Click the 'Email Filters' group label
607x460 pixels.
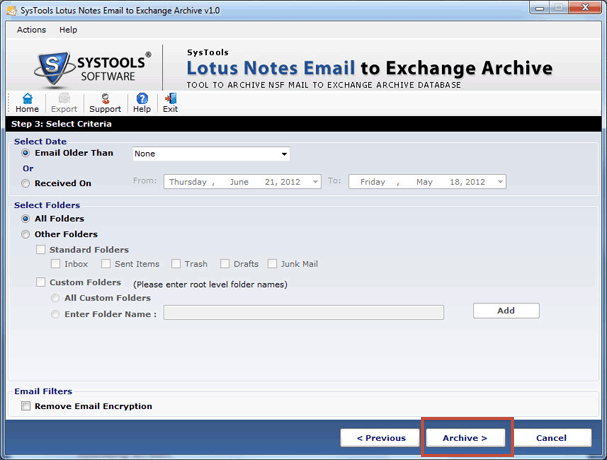[43, 391]
